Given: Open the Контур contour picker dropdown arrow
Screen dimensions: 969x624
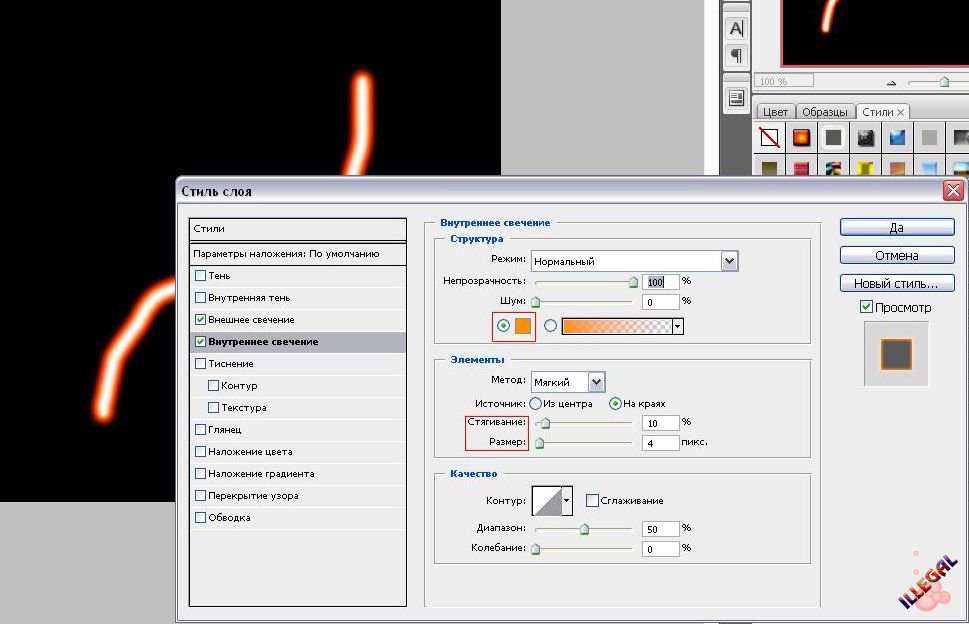Looking at the screenshot, I should pos(567,499).
